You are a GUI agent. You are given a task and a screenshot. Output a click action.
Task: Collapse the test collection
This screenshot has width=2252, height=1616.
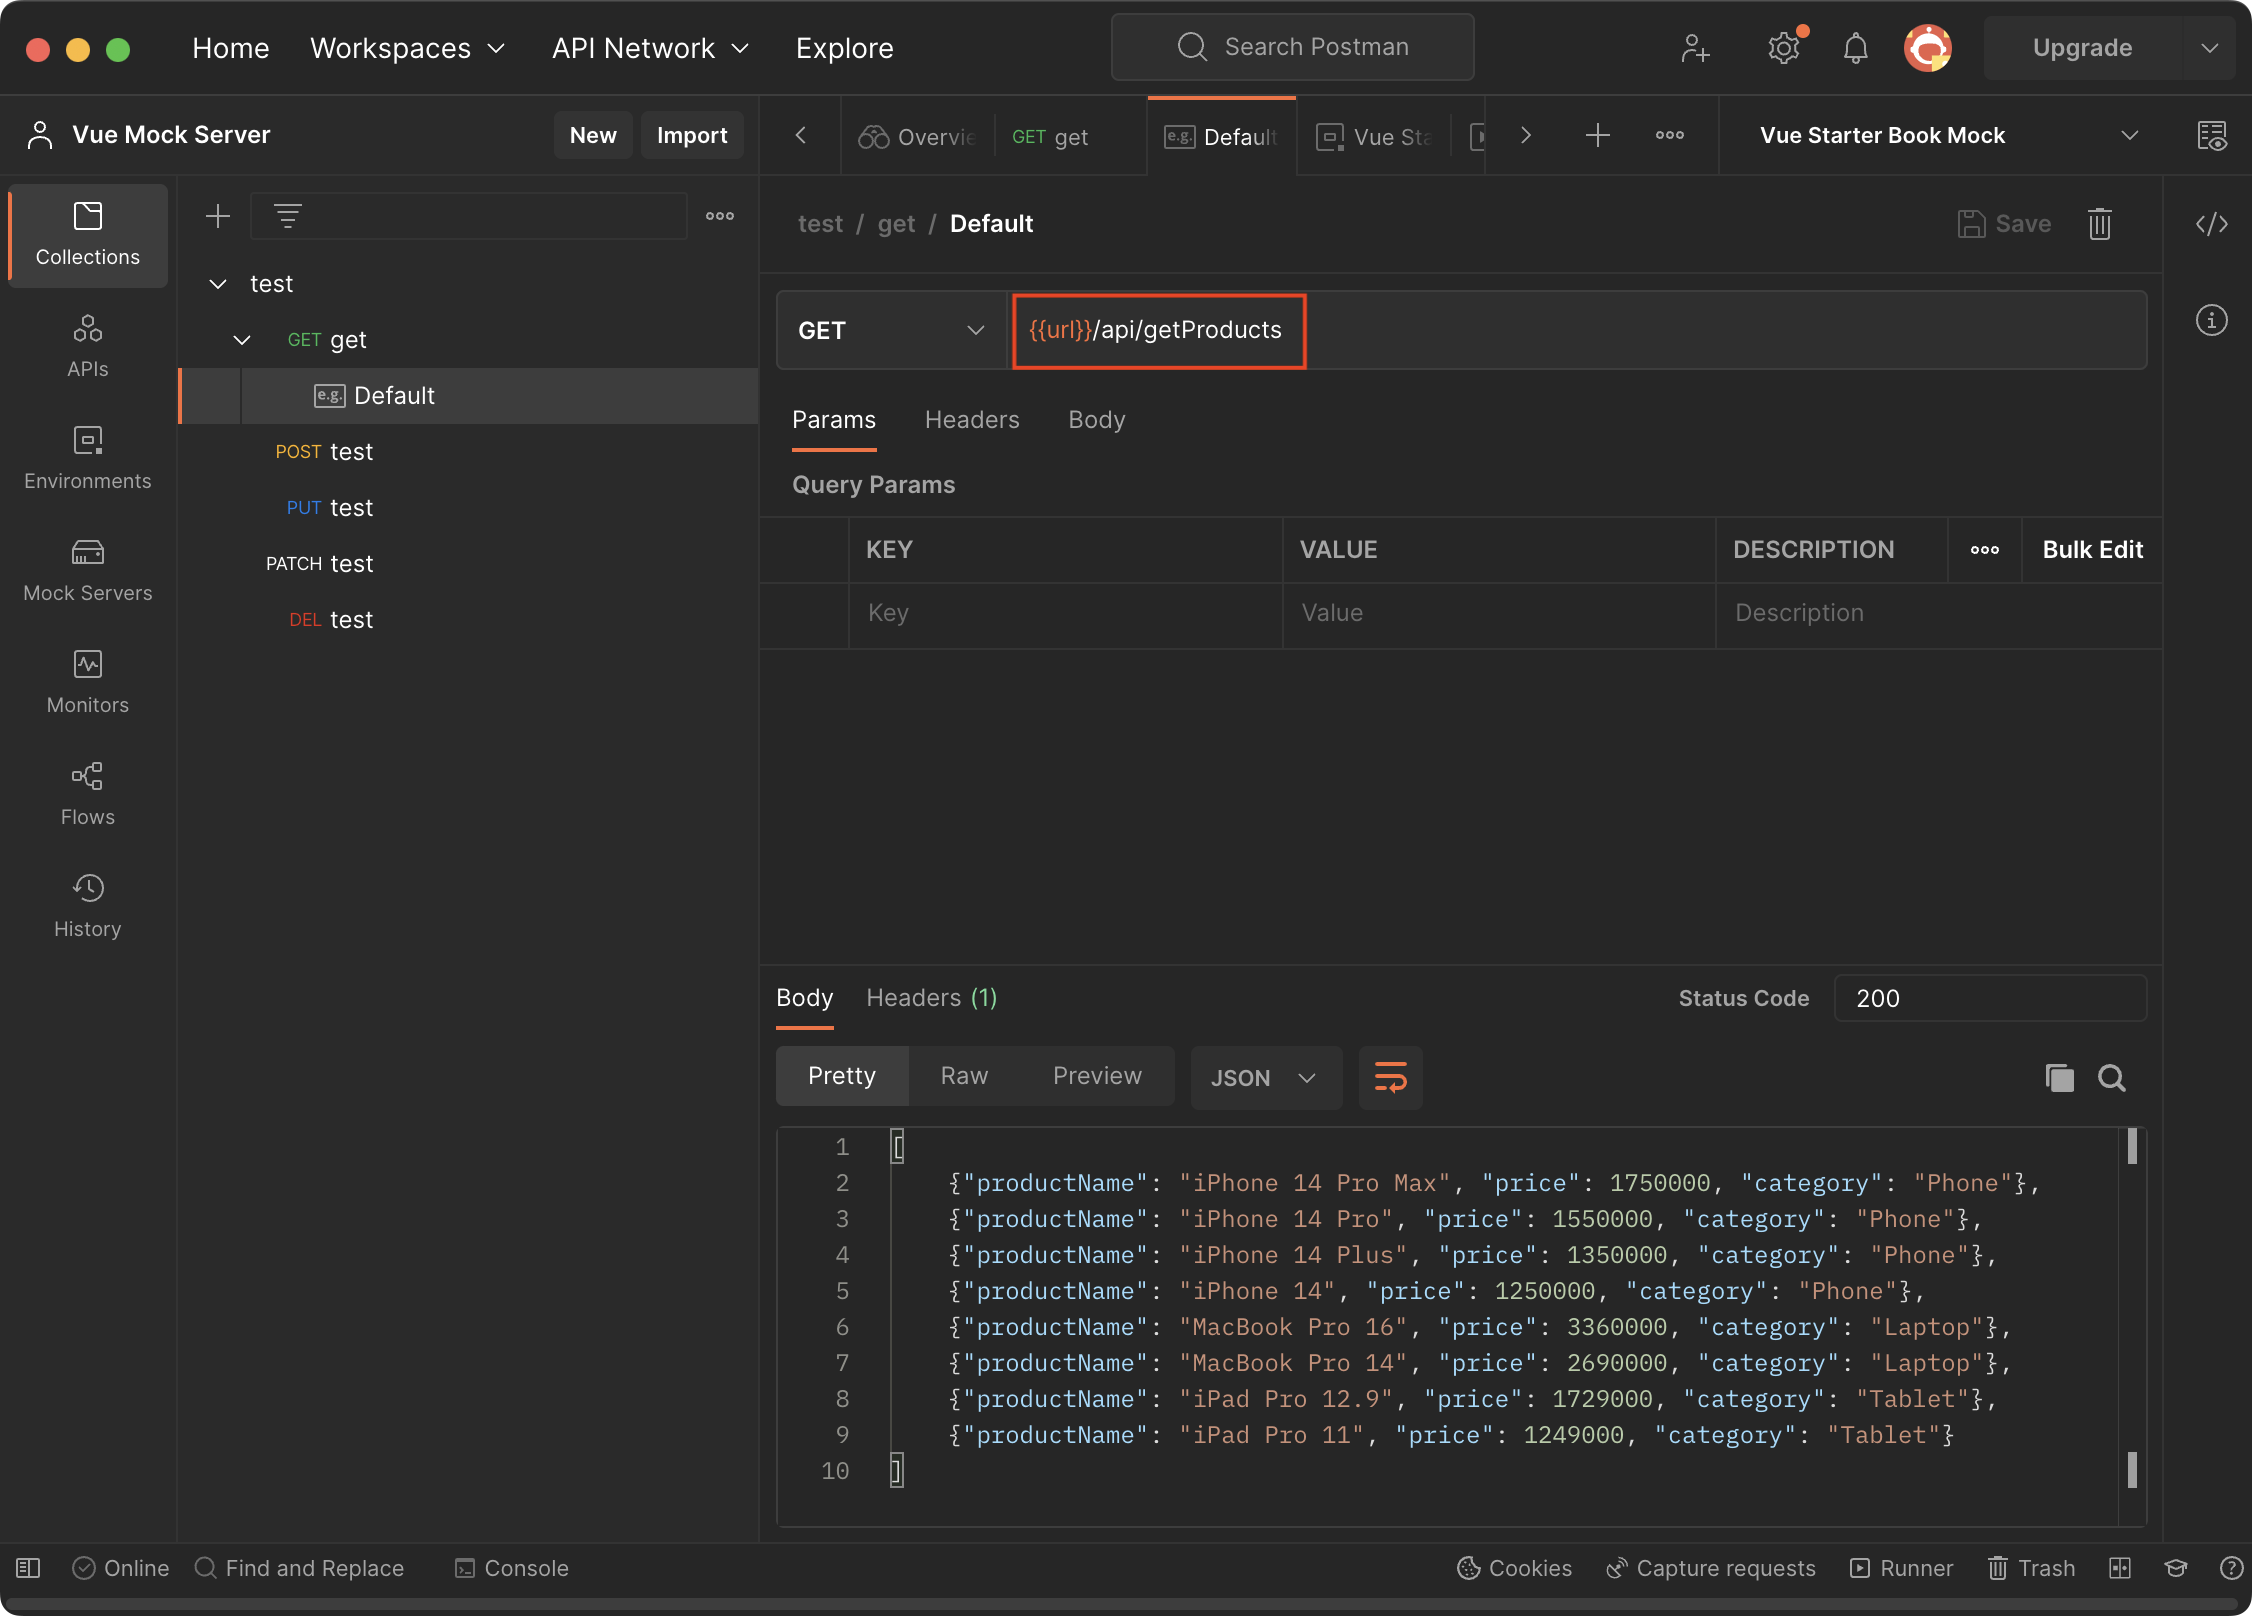218,284
